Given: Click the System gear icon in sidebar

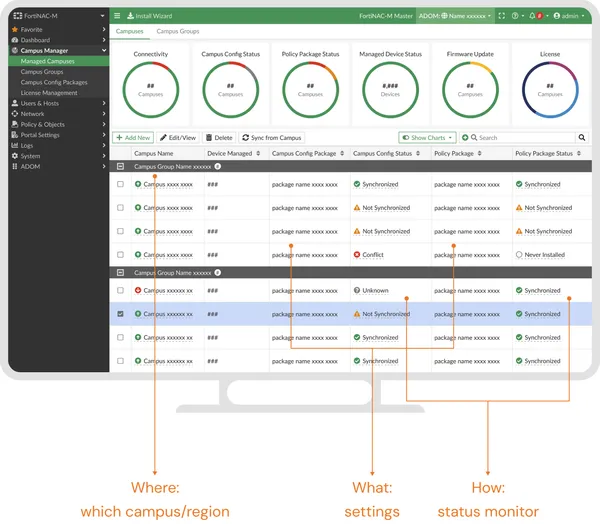Looking at the screenshot, I should [x=15, y=156].
